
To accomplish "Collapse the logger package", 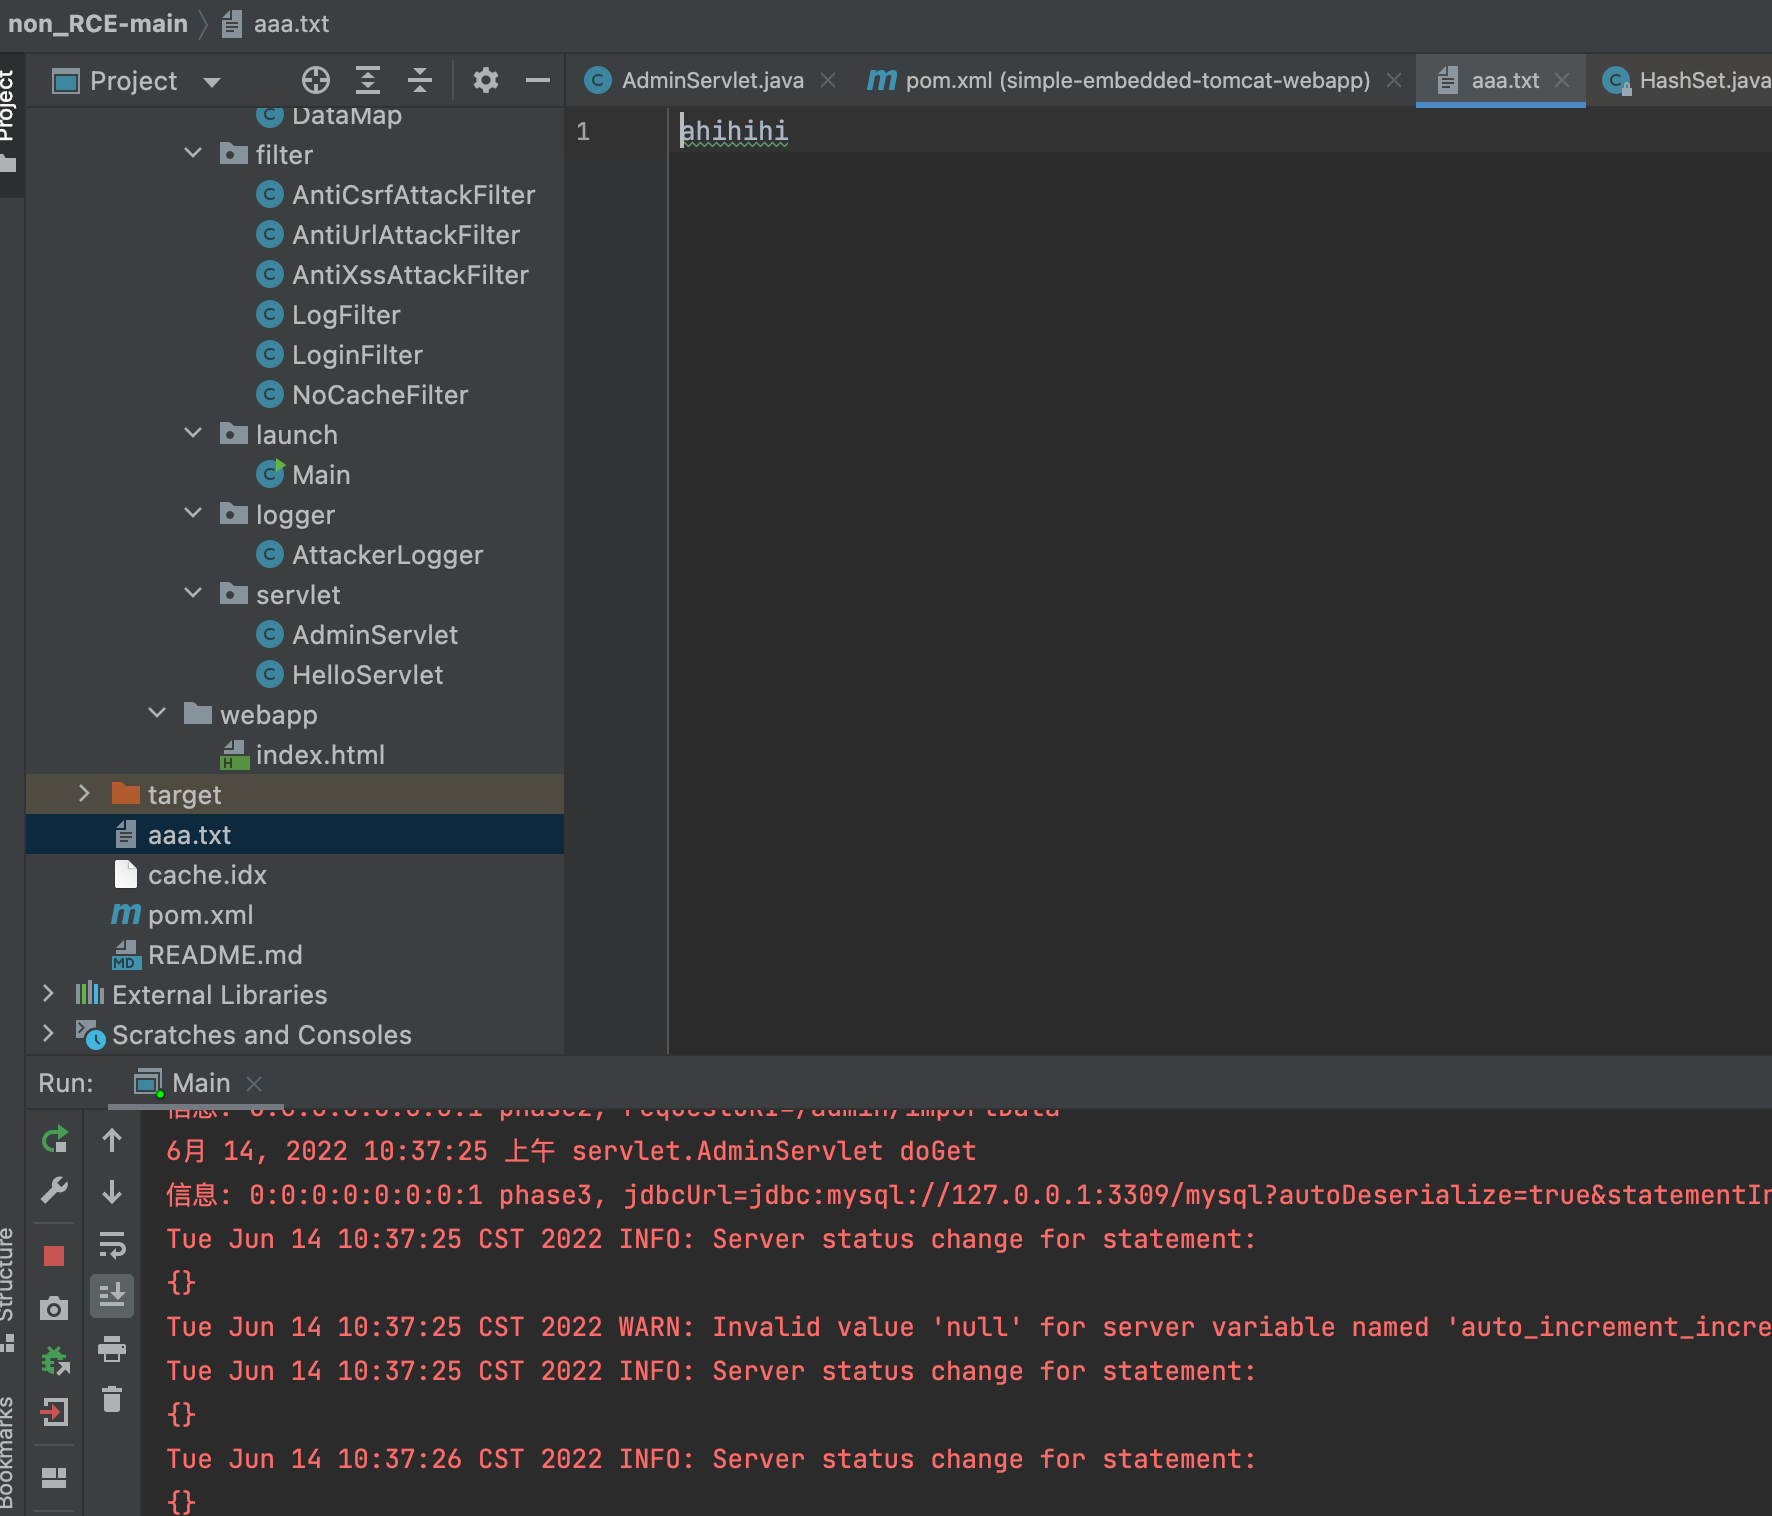I will tap(194, 514).
